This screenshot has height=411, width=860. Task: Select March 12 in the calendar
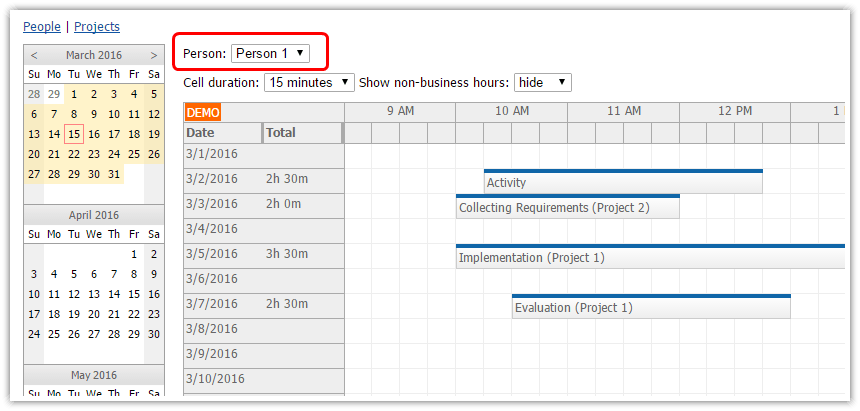point(154,114)
